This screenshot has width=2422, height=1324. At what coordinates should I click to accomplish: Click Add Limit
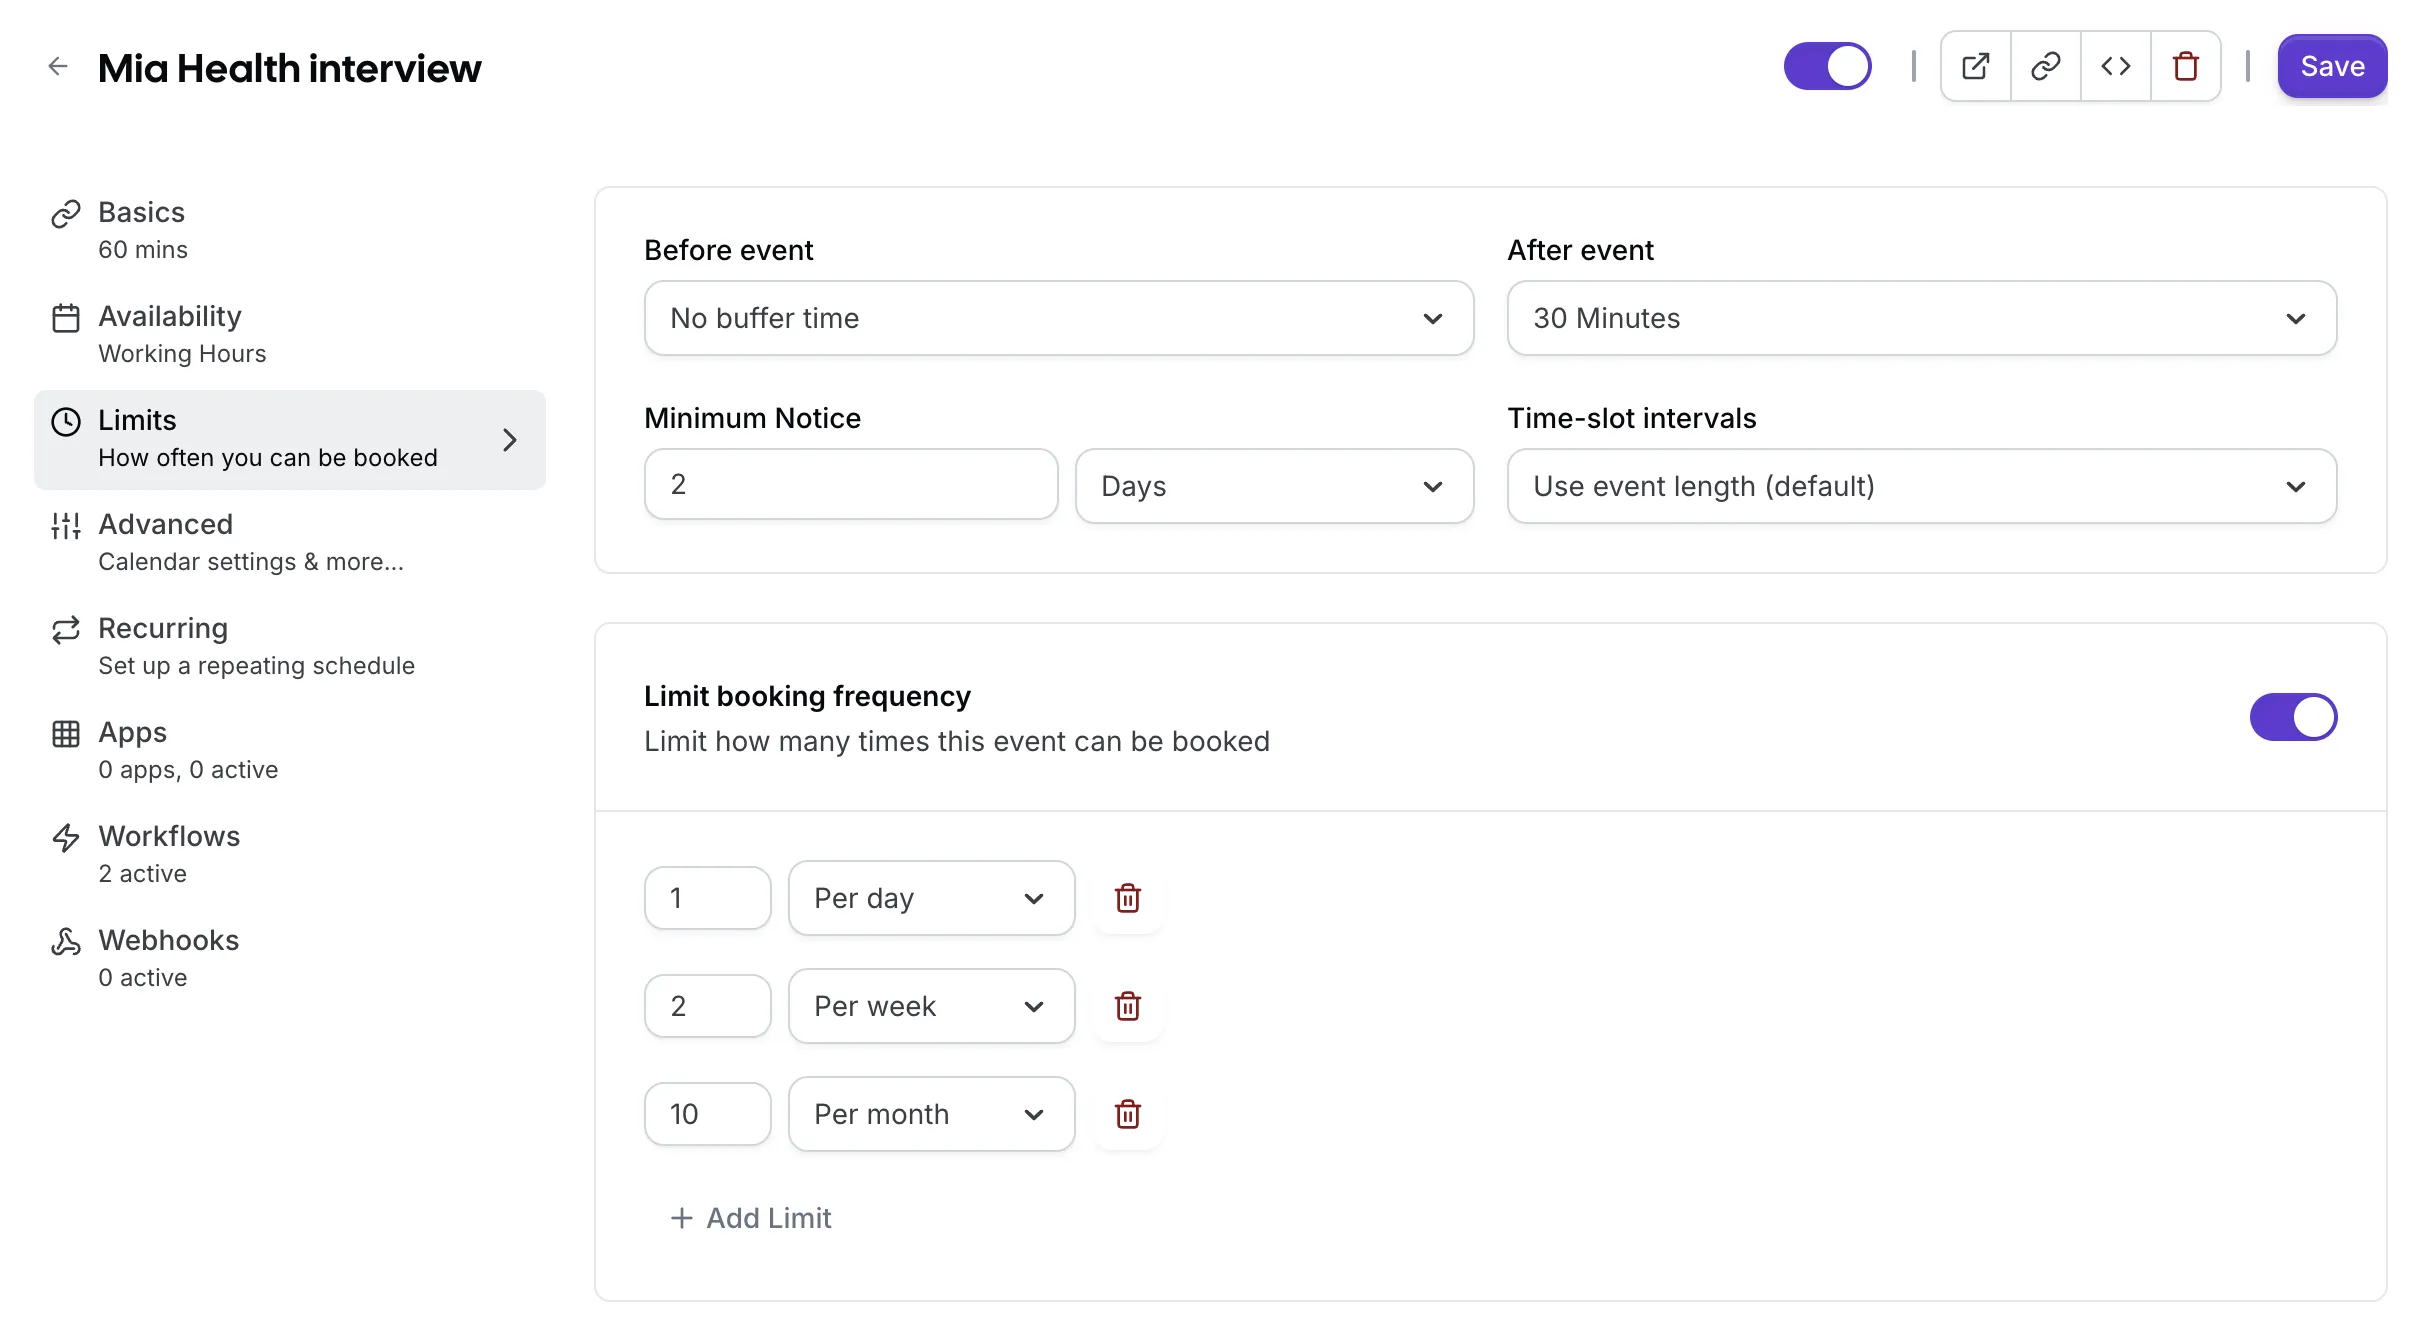tap(751, 1218)
